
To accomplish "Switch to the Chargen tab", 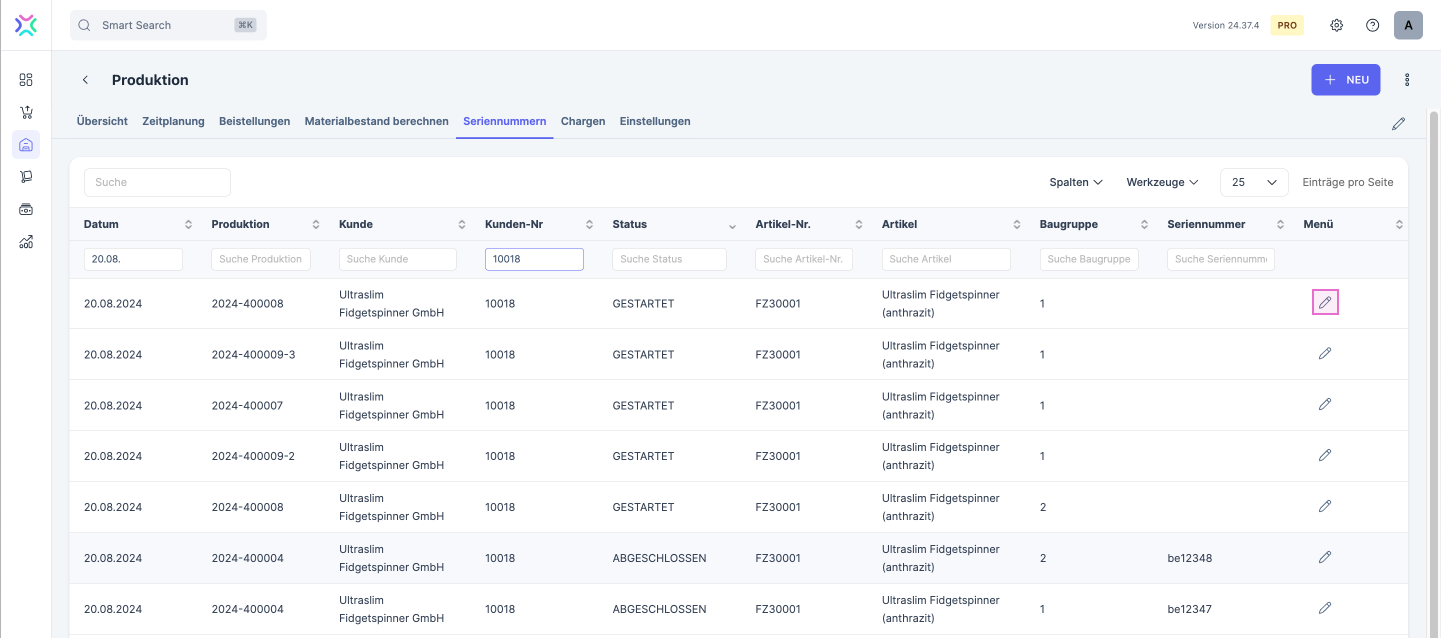I will pyautogui.click(x=583, y=121).
